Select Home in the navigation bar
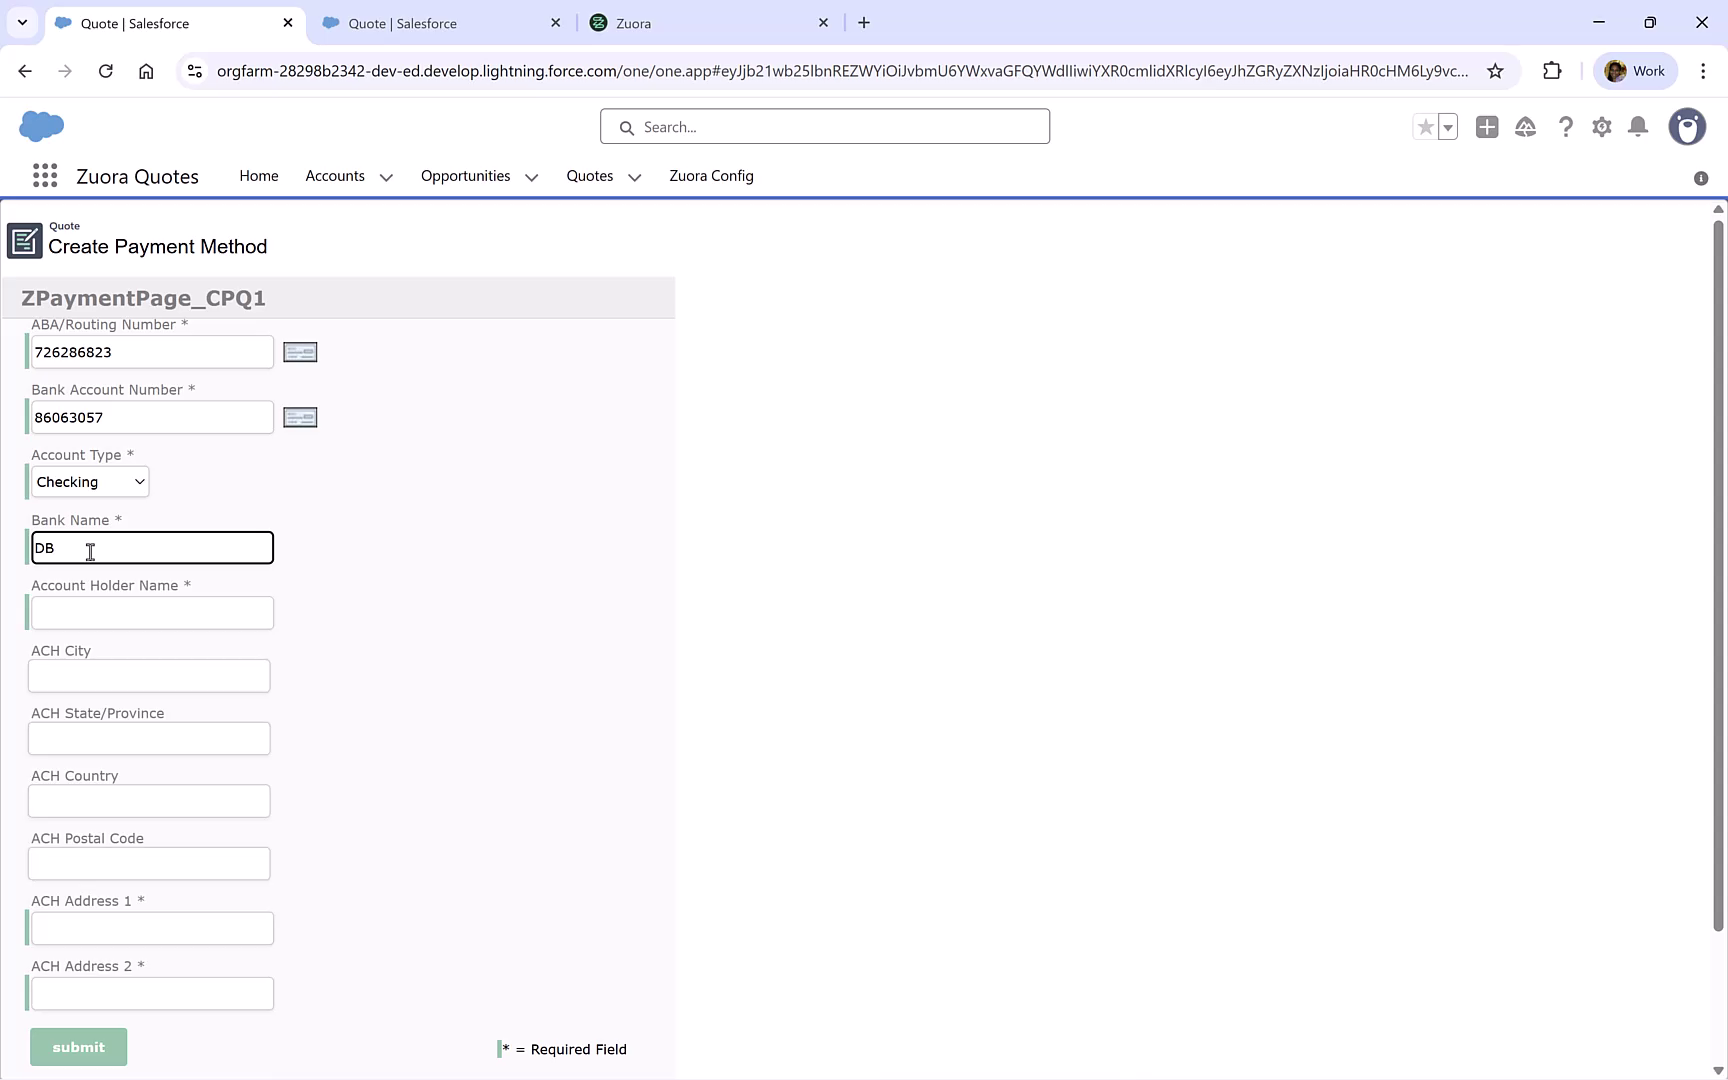Screen dimensions: 1728x1080 (x=258, y=176)
